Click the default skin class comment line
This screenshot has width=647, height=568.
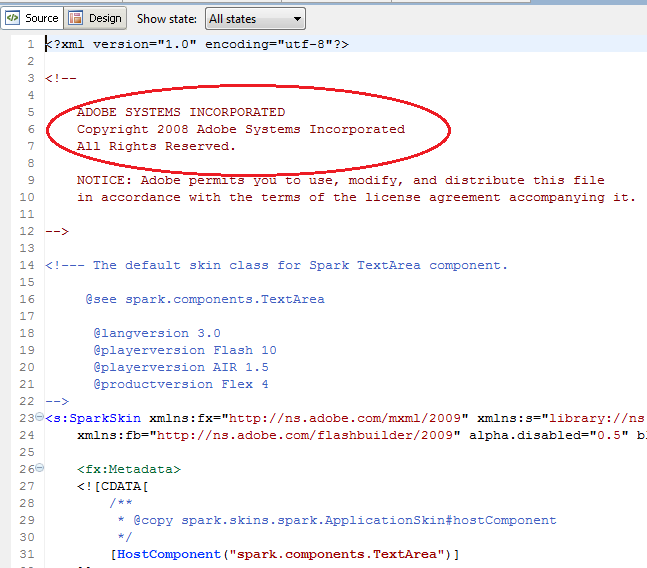click(x=276, y=265)
